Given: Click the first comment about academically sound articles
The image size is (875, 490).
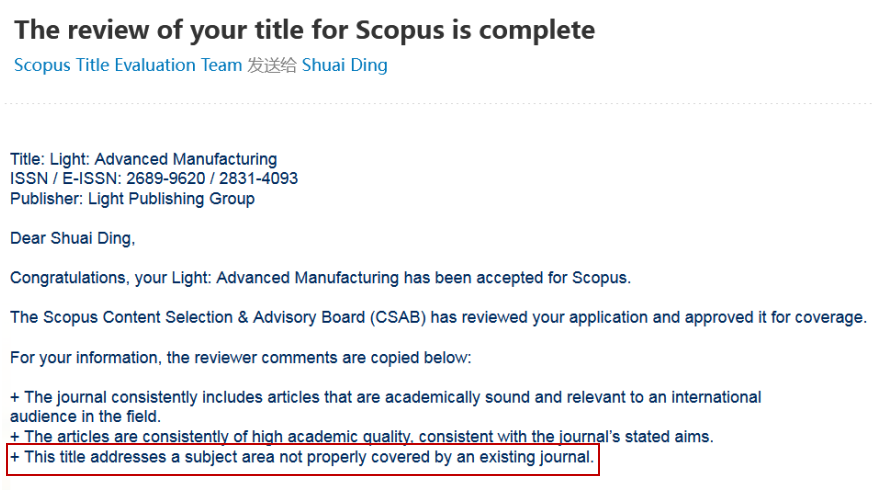Looking at the screenshot, I should point(385,397).
